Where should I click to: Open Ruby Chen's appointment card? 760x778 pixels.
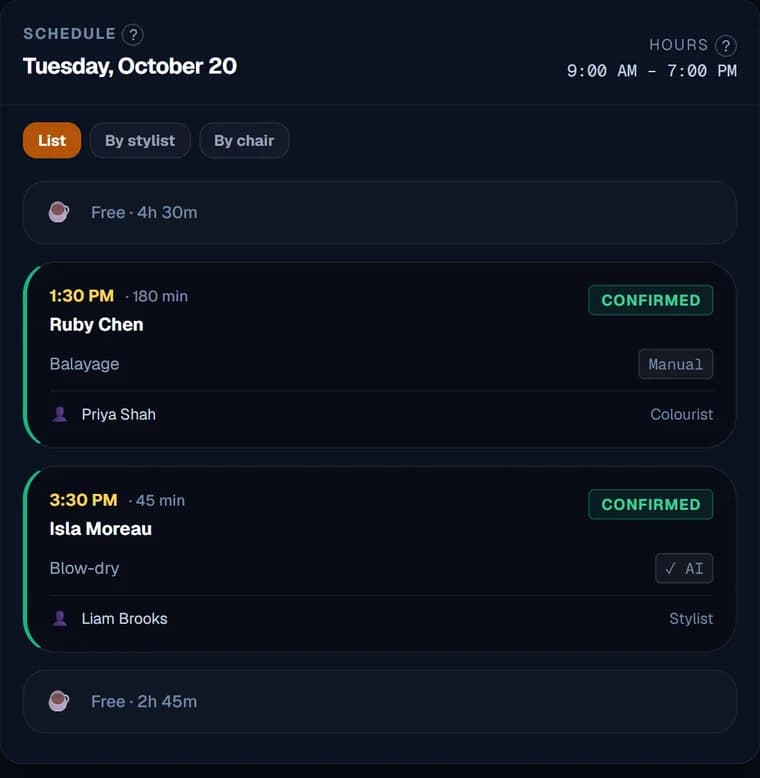[380, 355]
